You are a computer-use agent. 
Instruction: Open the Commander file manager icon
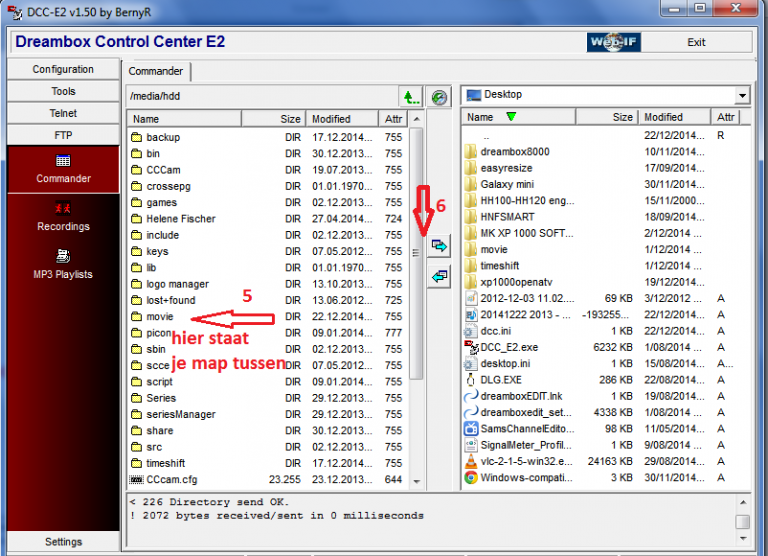pyautogui.click(x=63, y=161)
